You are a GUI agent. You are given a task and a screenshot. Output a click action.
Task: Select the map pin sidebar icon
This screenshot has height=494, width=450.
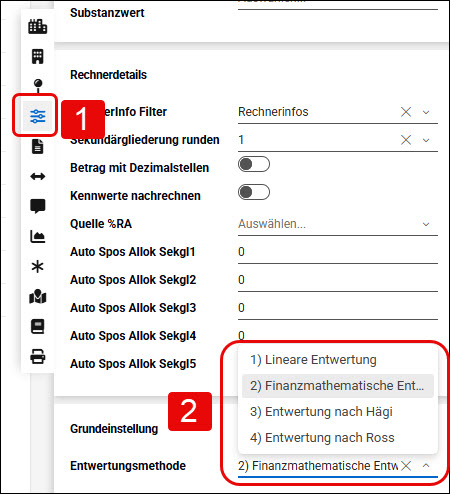[x=38, y=85]
